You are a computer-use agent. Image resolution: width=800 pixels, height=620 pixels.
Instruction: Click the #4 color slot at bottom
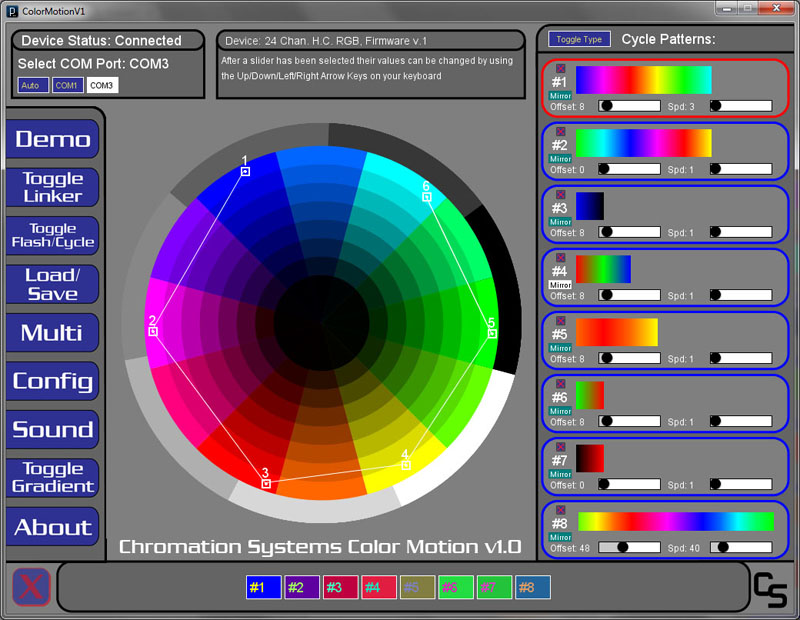(x=379, y=587)
